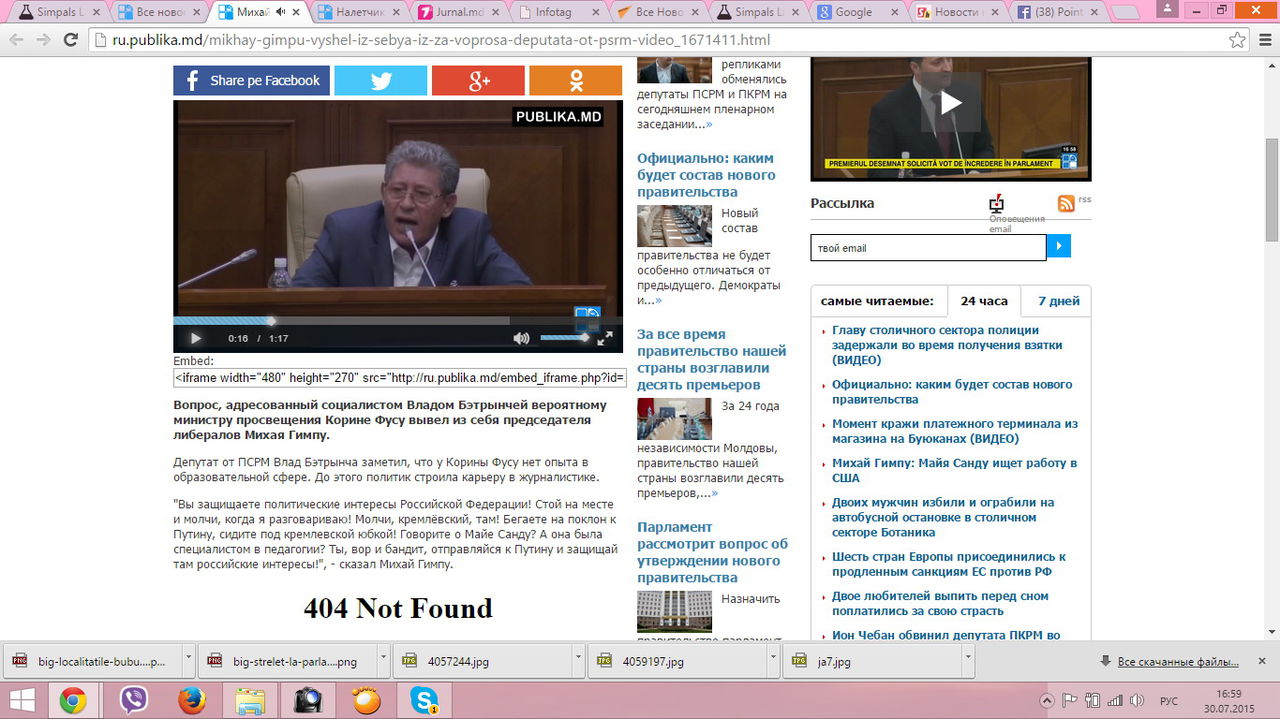Expand dropdown for big-strelet-la-parla download
The width and height of the screenshot is (1280, 719).
(x=383, y=661)
